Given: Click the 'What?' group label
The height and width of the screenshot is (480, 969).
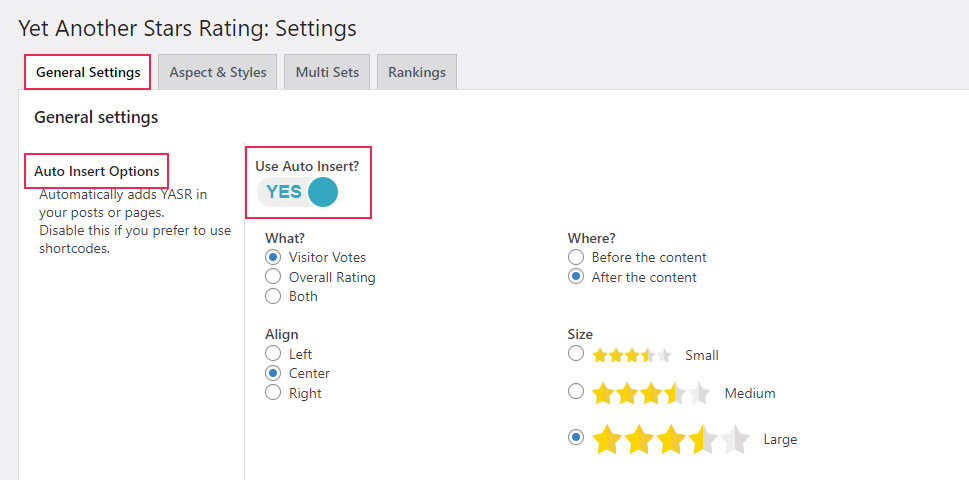Looking at the screenshot, I should 285,238.
